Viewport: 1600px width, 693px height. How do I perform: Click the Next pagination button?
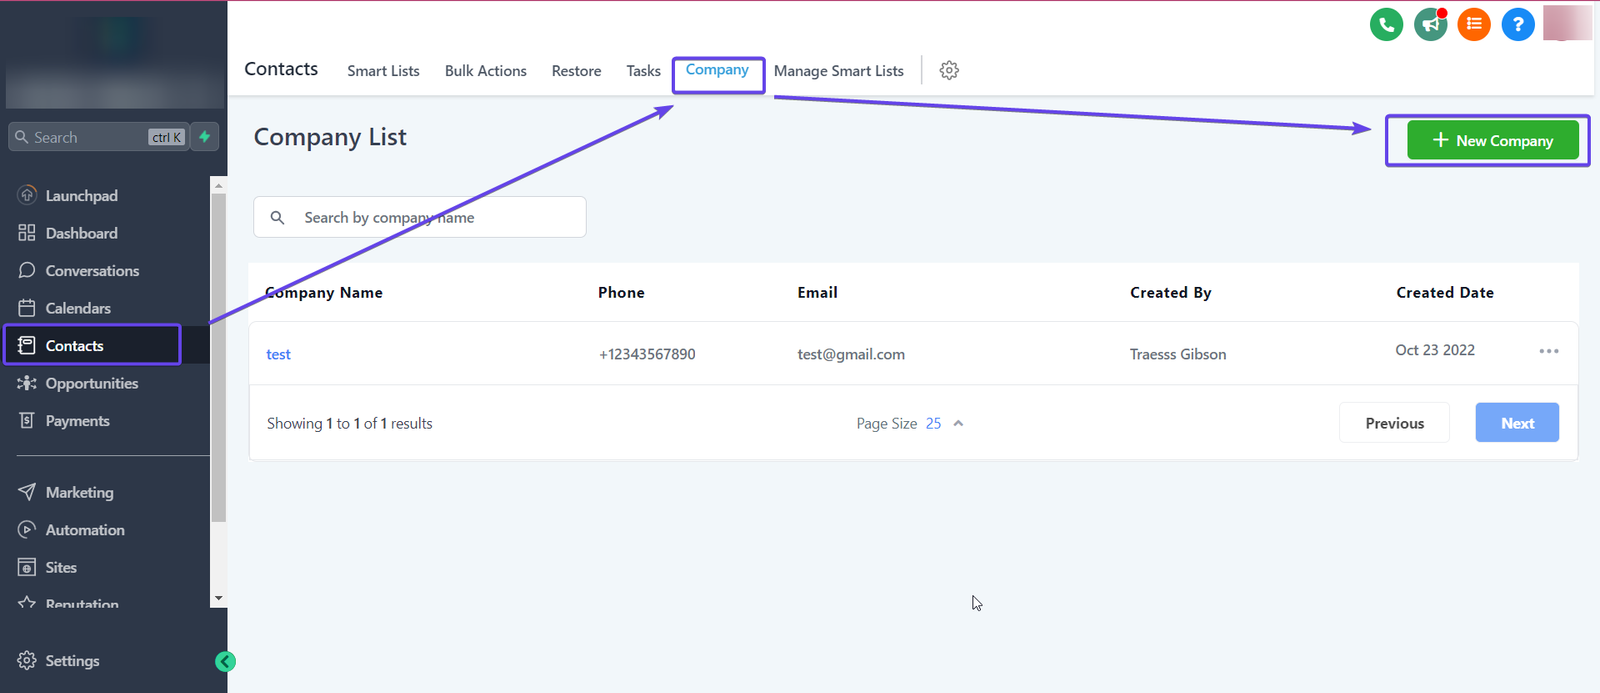point(1517,423)
